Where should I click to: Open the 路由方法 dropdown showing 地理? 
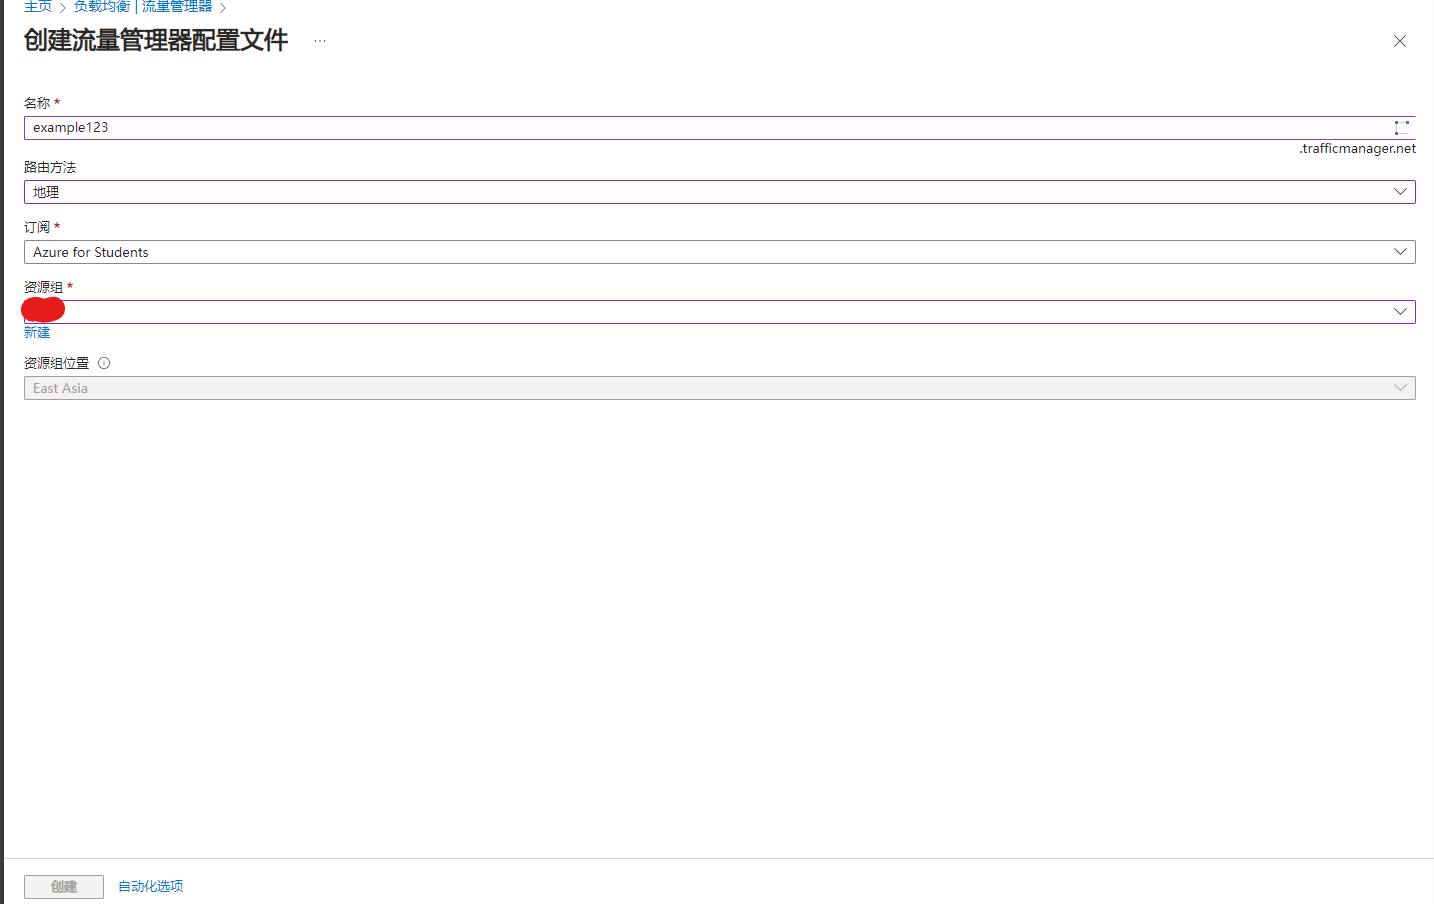719,192
